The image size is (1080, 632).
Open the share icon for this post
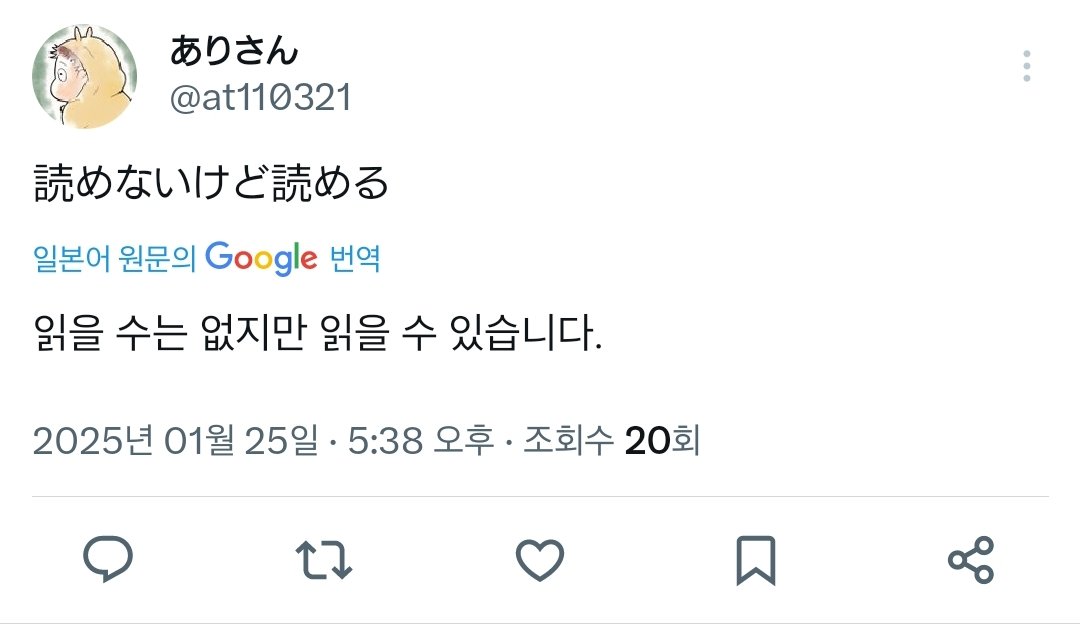(x=971, y=560)
